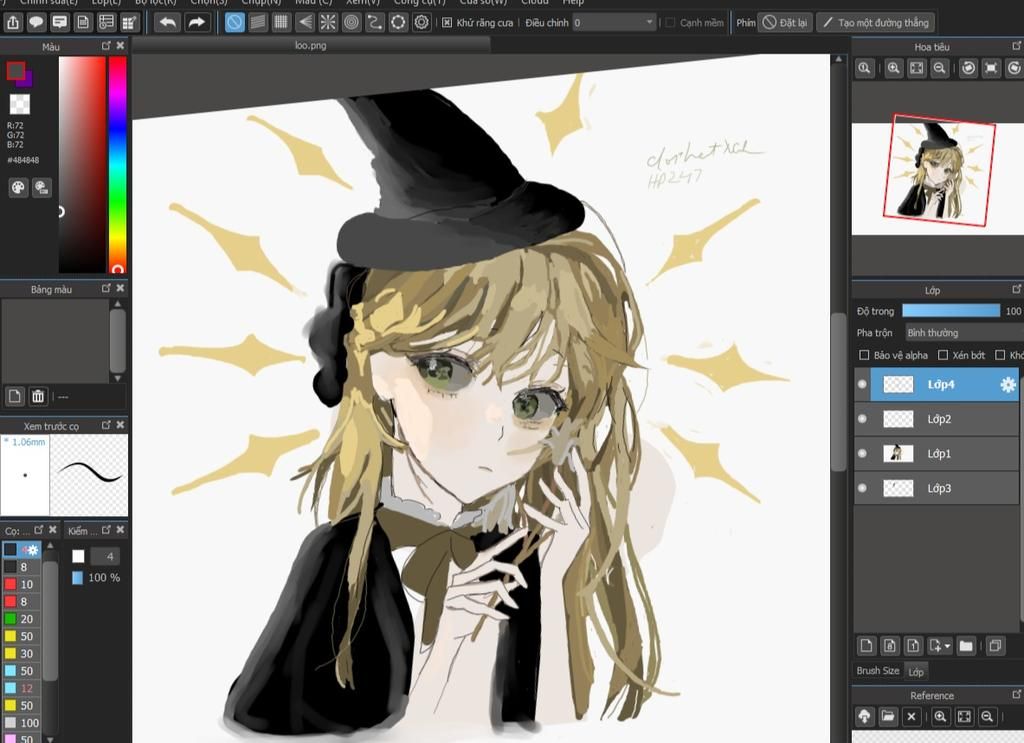Click the Đặt lại reset button

[x=785, y=22]
